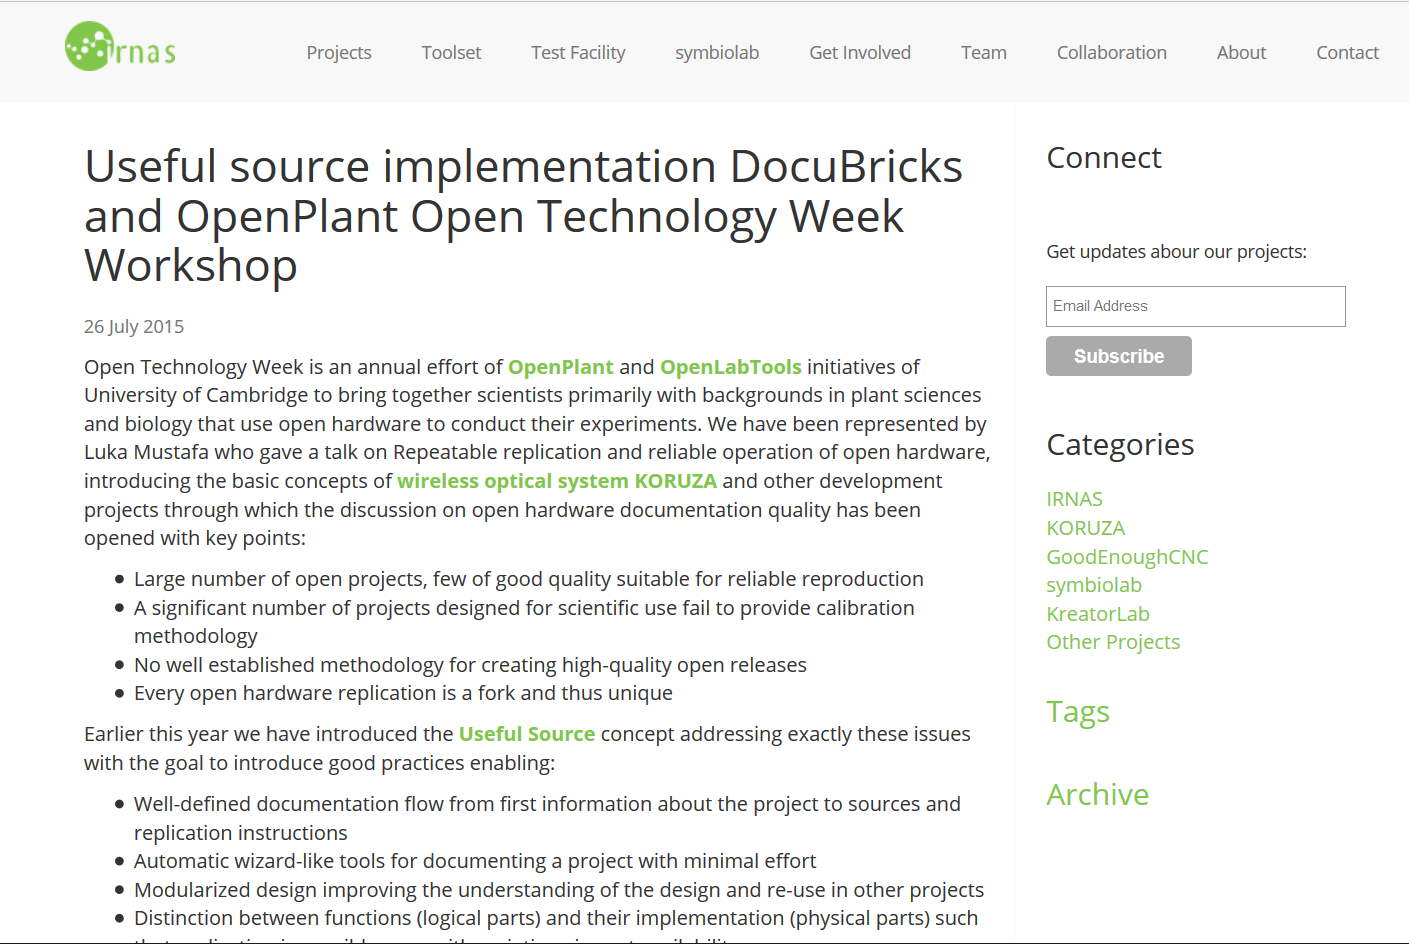Open the symbiolab category link

1094,585
